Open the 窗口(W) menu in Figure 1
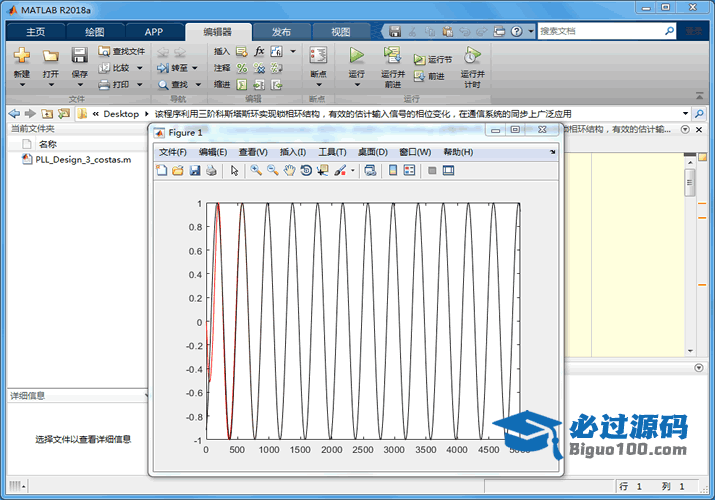Viewport: 715px width, 500px height. (415, 152)
